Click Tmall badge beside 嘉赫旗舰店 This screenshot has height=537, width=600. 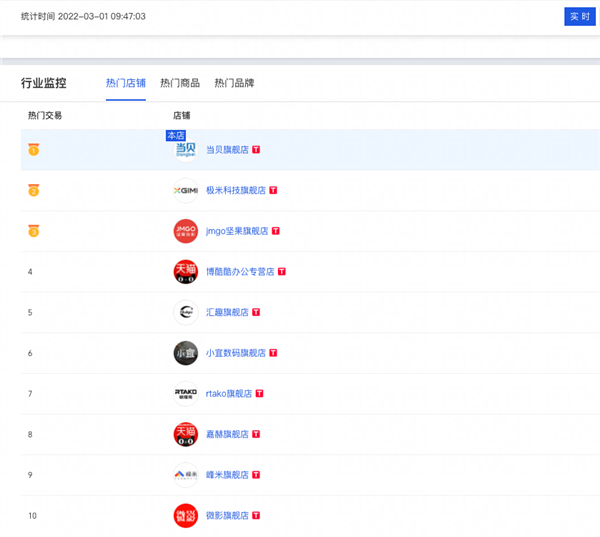pyautogui.click(x=256, y=434)
